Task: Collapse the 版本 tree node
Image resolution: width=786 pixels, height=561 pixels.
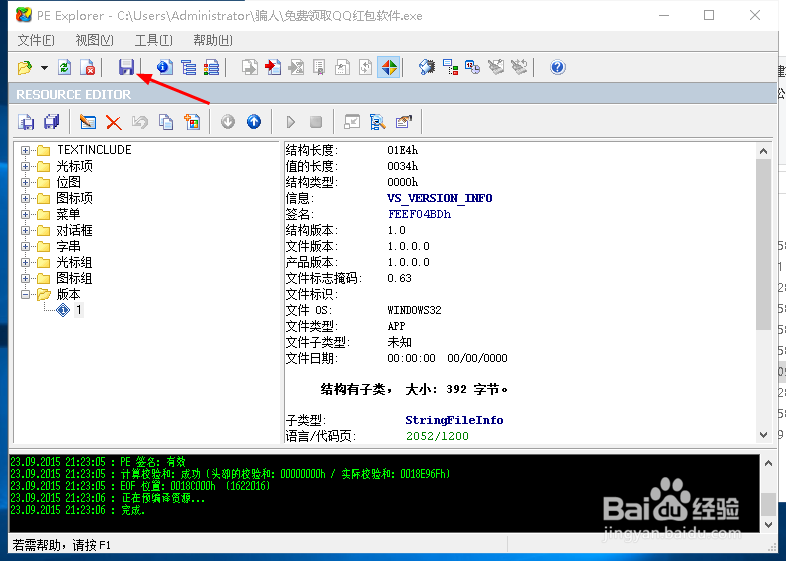Action: coord(25,294)
